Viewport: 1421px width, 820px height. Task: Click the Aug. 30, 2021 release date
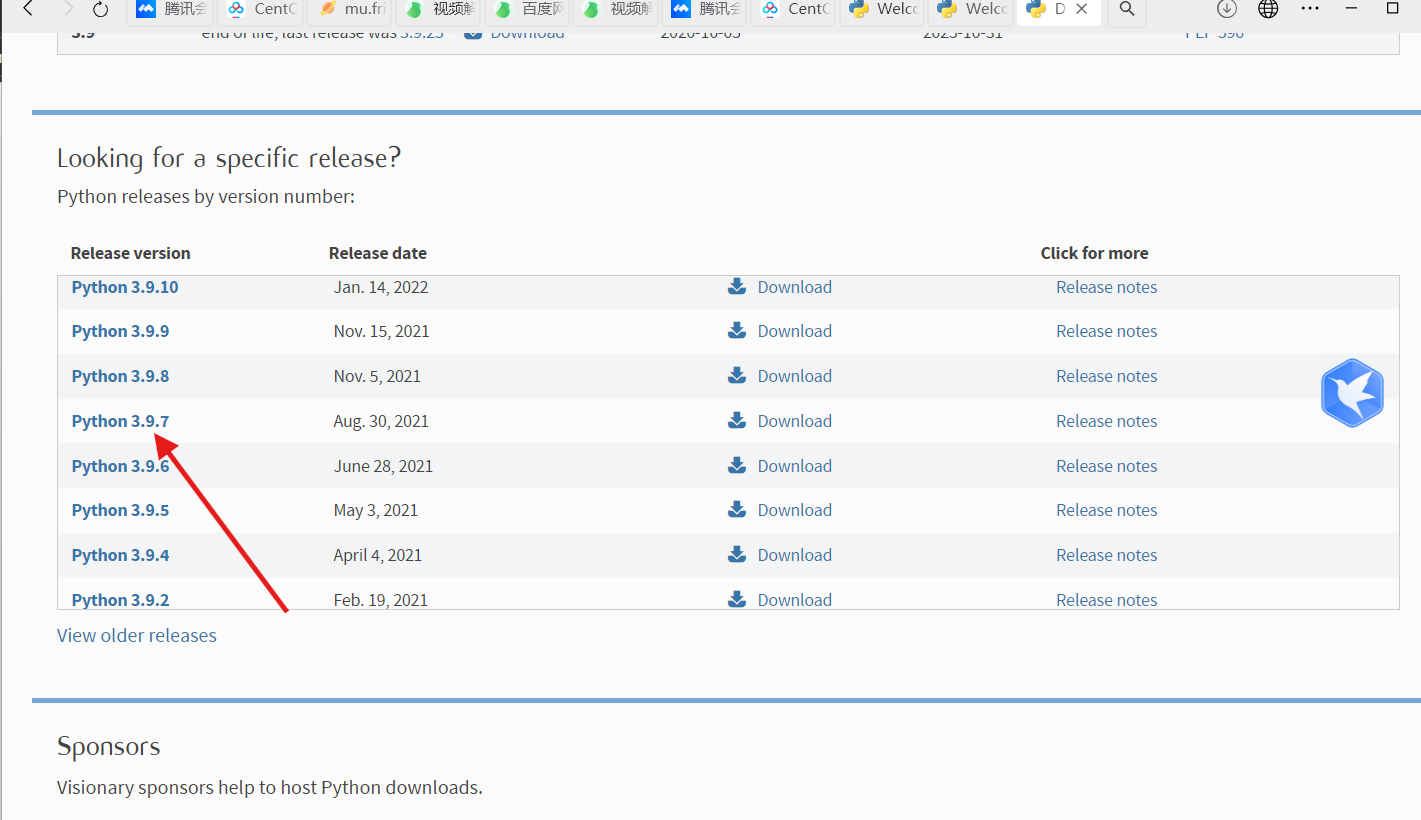[381, 421]
